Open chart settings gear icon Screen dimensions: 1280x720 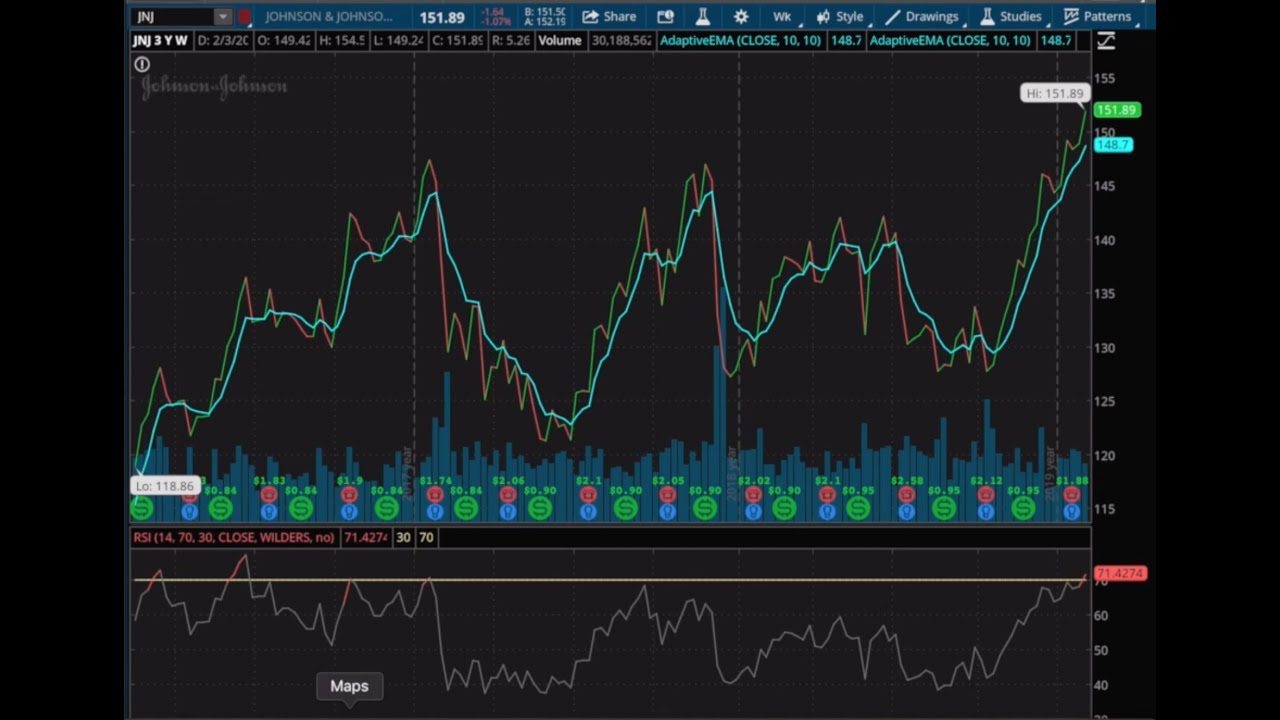741,17
